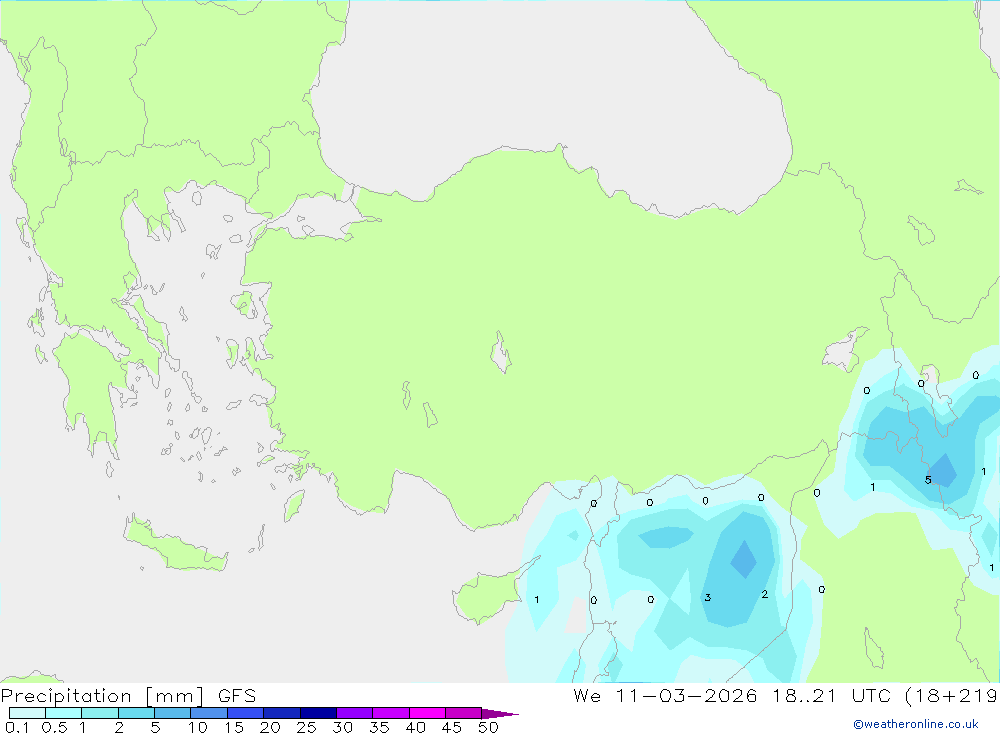Screen dimensions: 1000x733
Task: Click the '30' legend scale label
Action: point(342,727)
